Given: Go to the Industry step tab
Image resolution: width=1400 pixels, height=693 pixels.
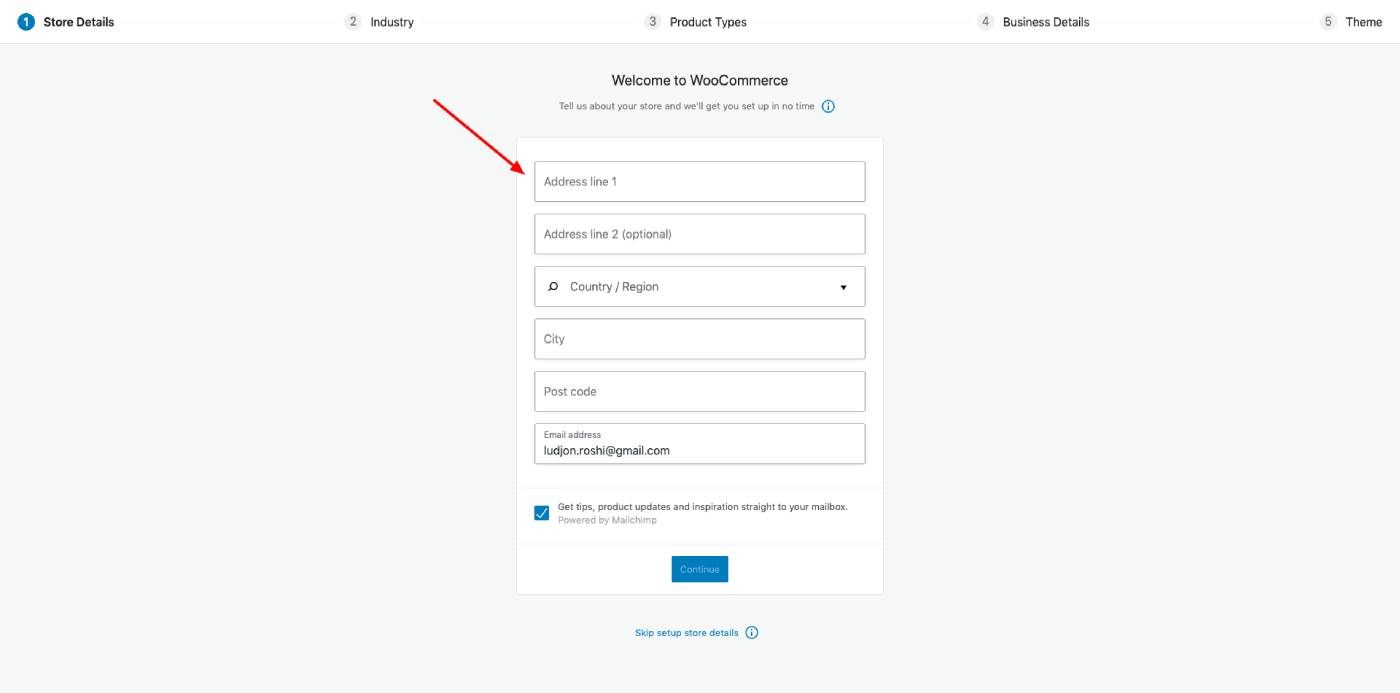Looking at the screenshot, I should tap(392, 22).
